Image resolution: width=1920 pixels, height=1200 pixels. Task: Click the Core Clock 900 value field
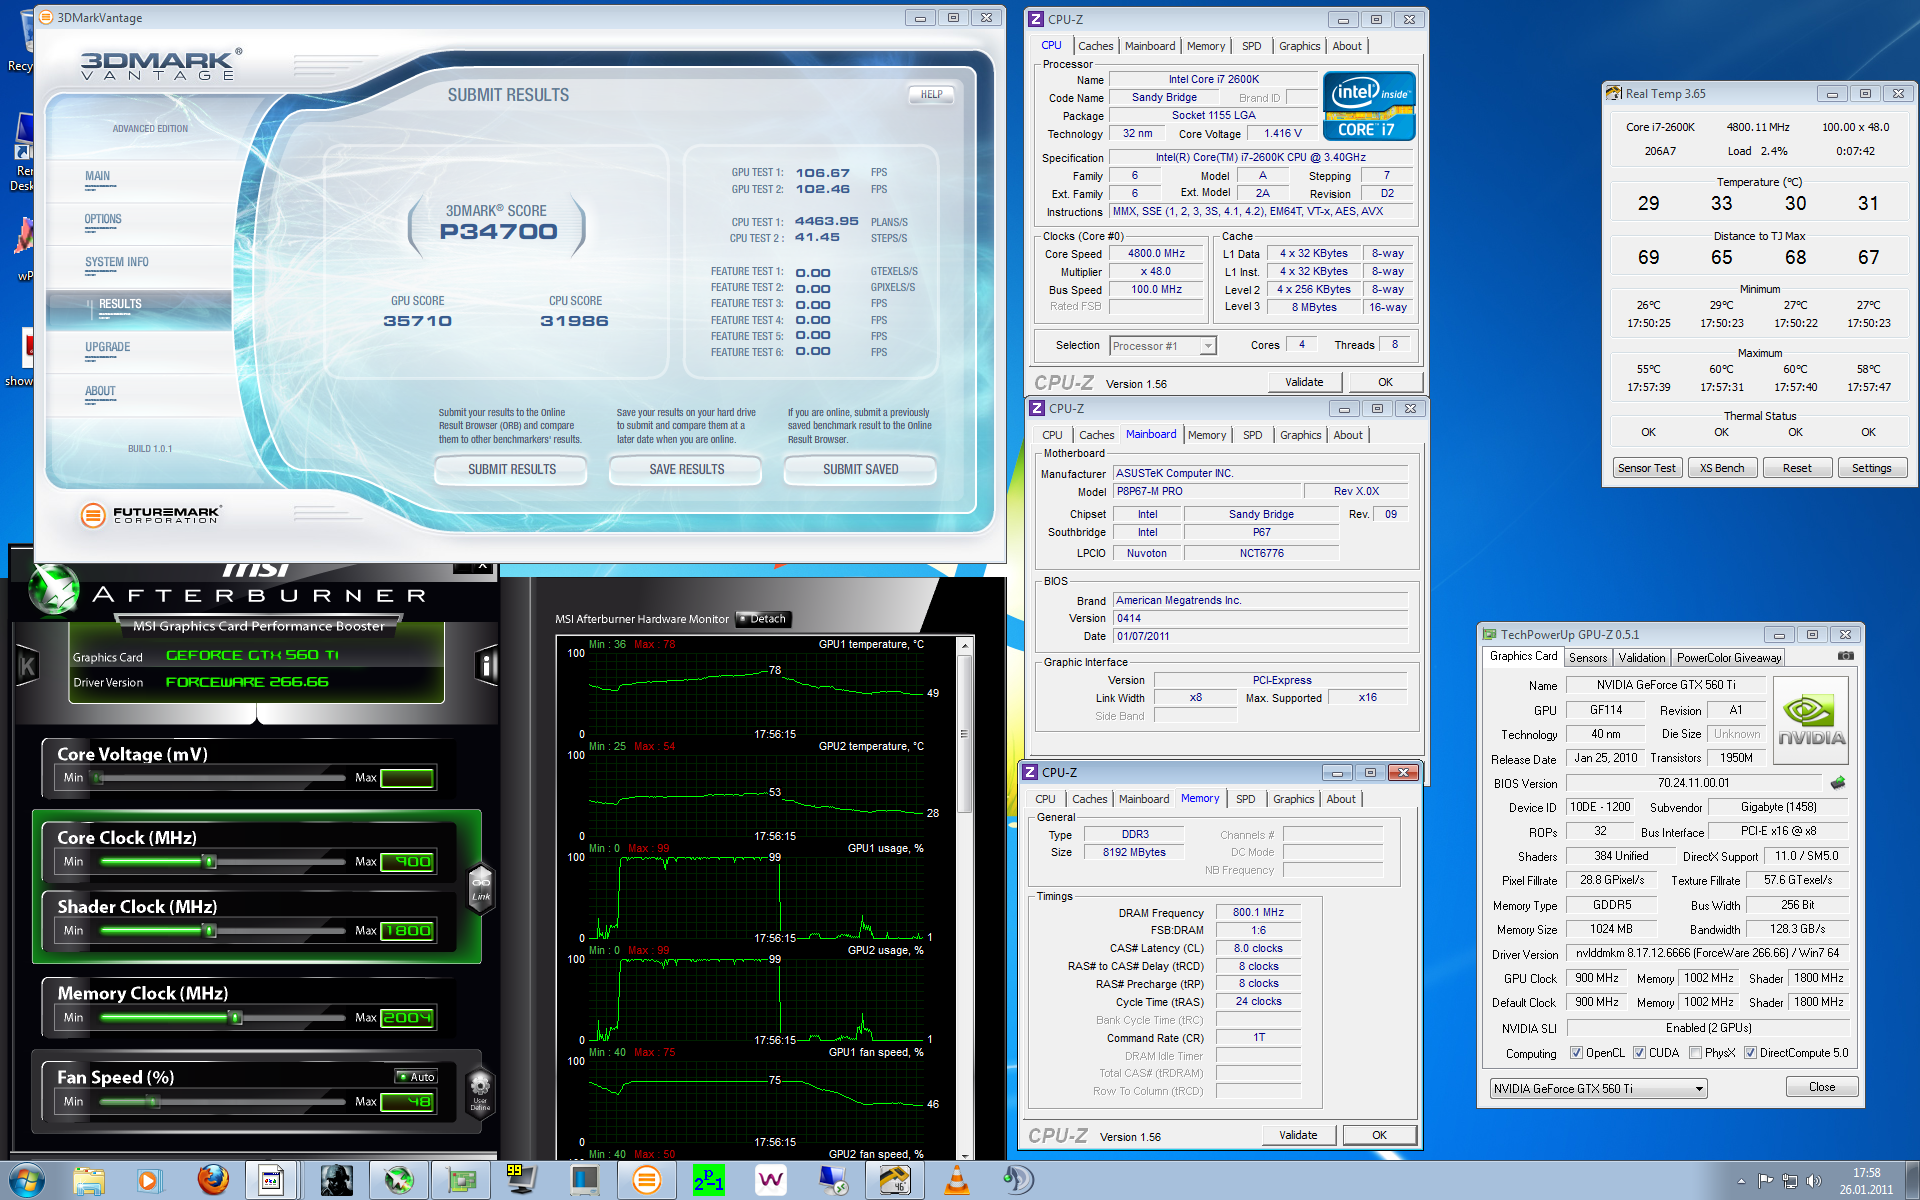[407, 862]
